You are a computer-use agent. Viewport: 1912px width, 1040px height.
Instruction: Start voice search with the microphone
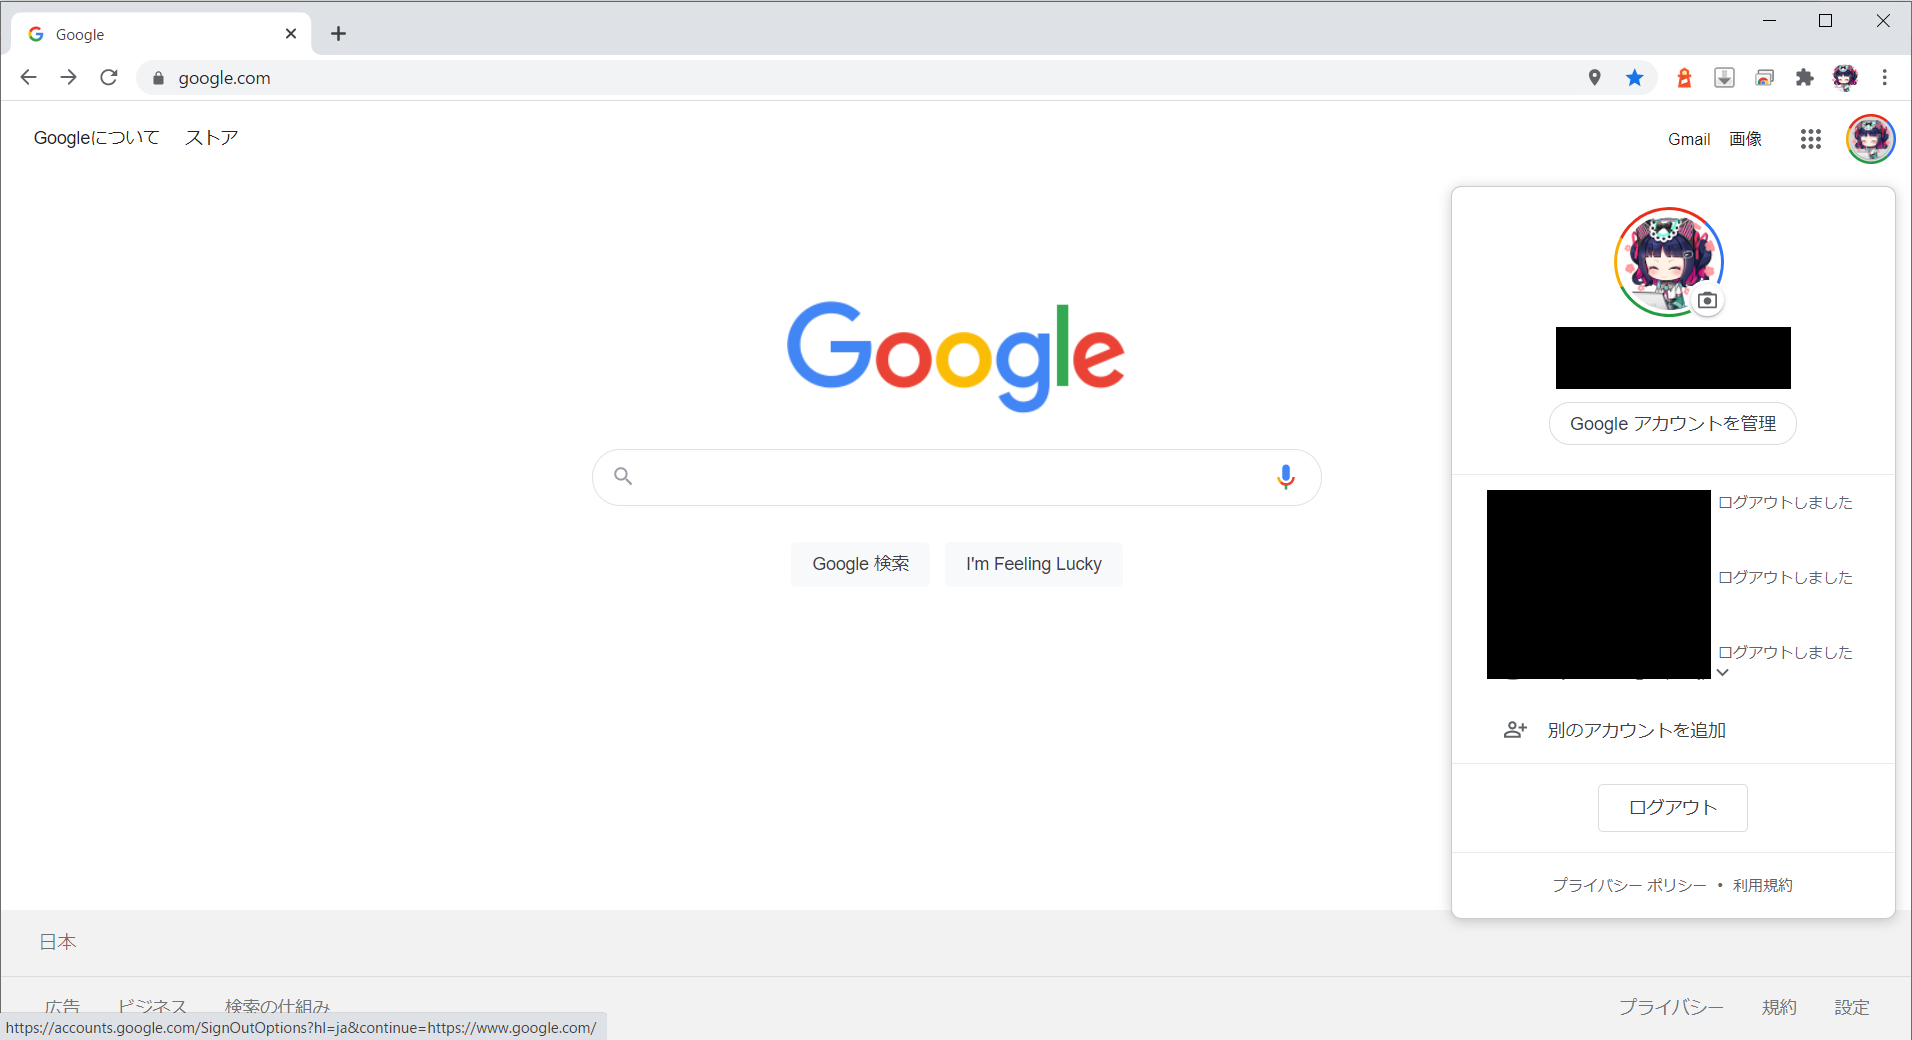[x=1285, y=477]
